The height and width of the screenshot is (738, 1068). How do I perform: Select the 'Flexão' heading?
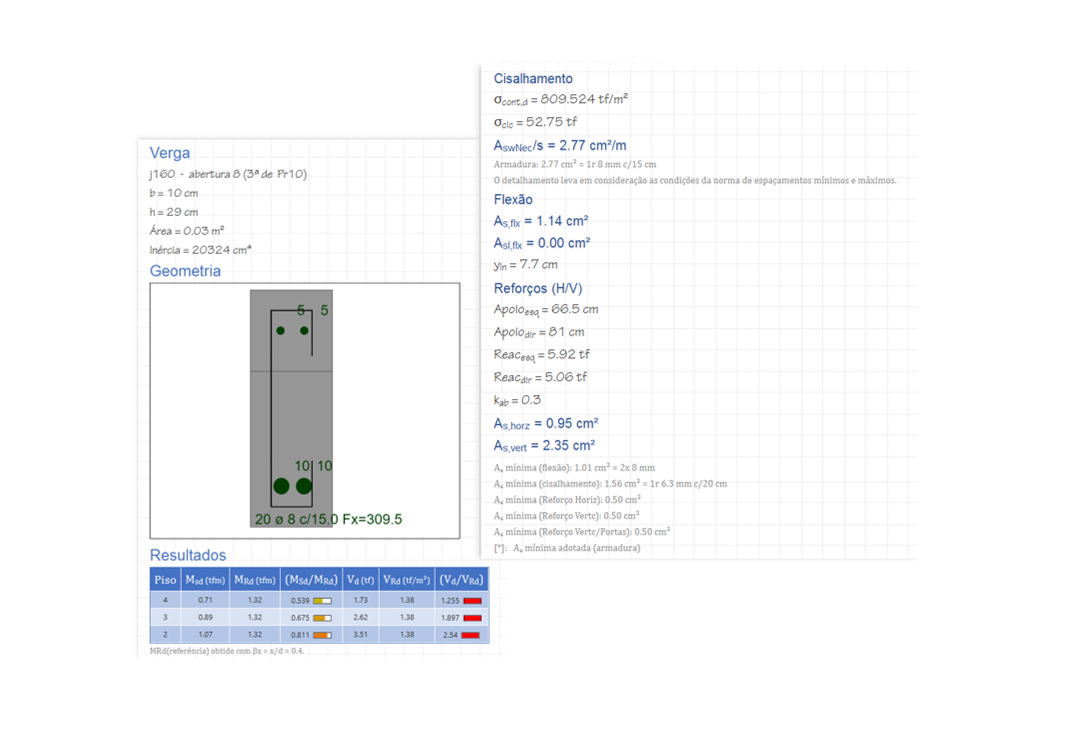click(513, 199)
